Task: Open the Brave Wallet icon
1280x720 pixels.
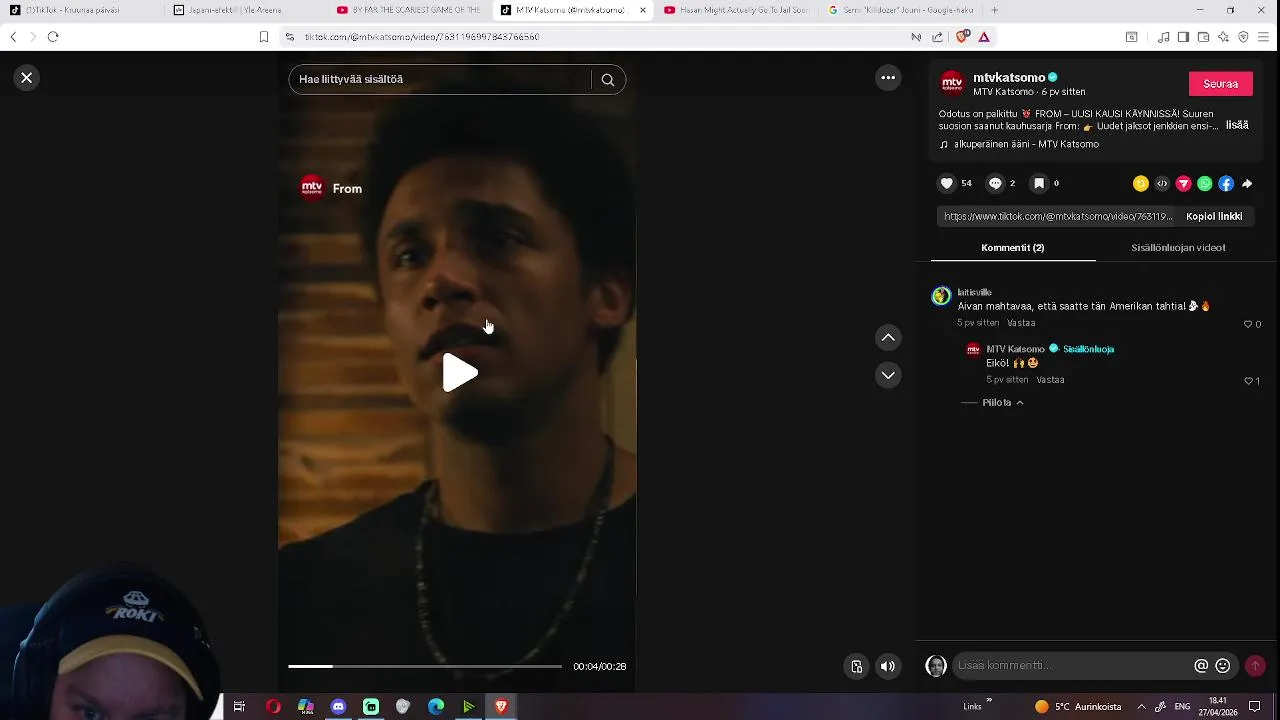Action: pos(1203,37)
